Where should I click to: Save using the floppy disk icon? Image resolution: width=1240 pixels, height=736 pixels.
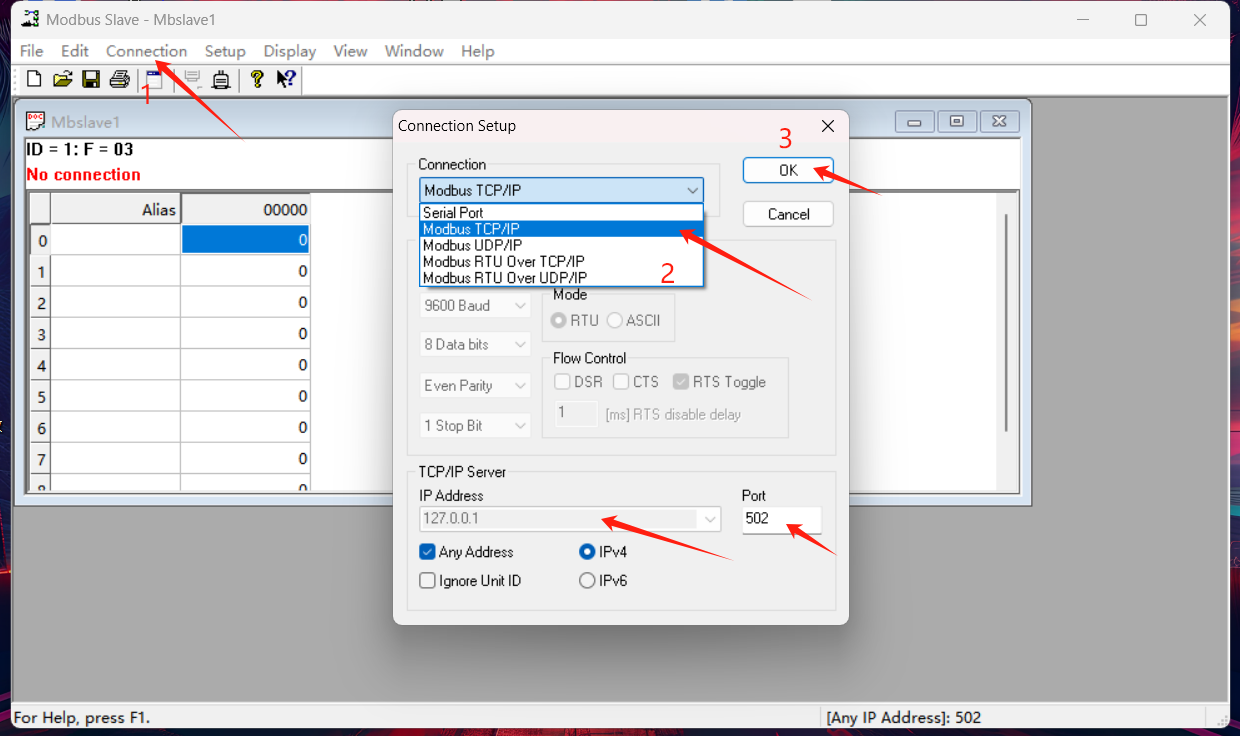(91, 79)
